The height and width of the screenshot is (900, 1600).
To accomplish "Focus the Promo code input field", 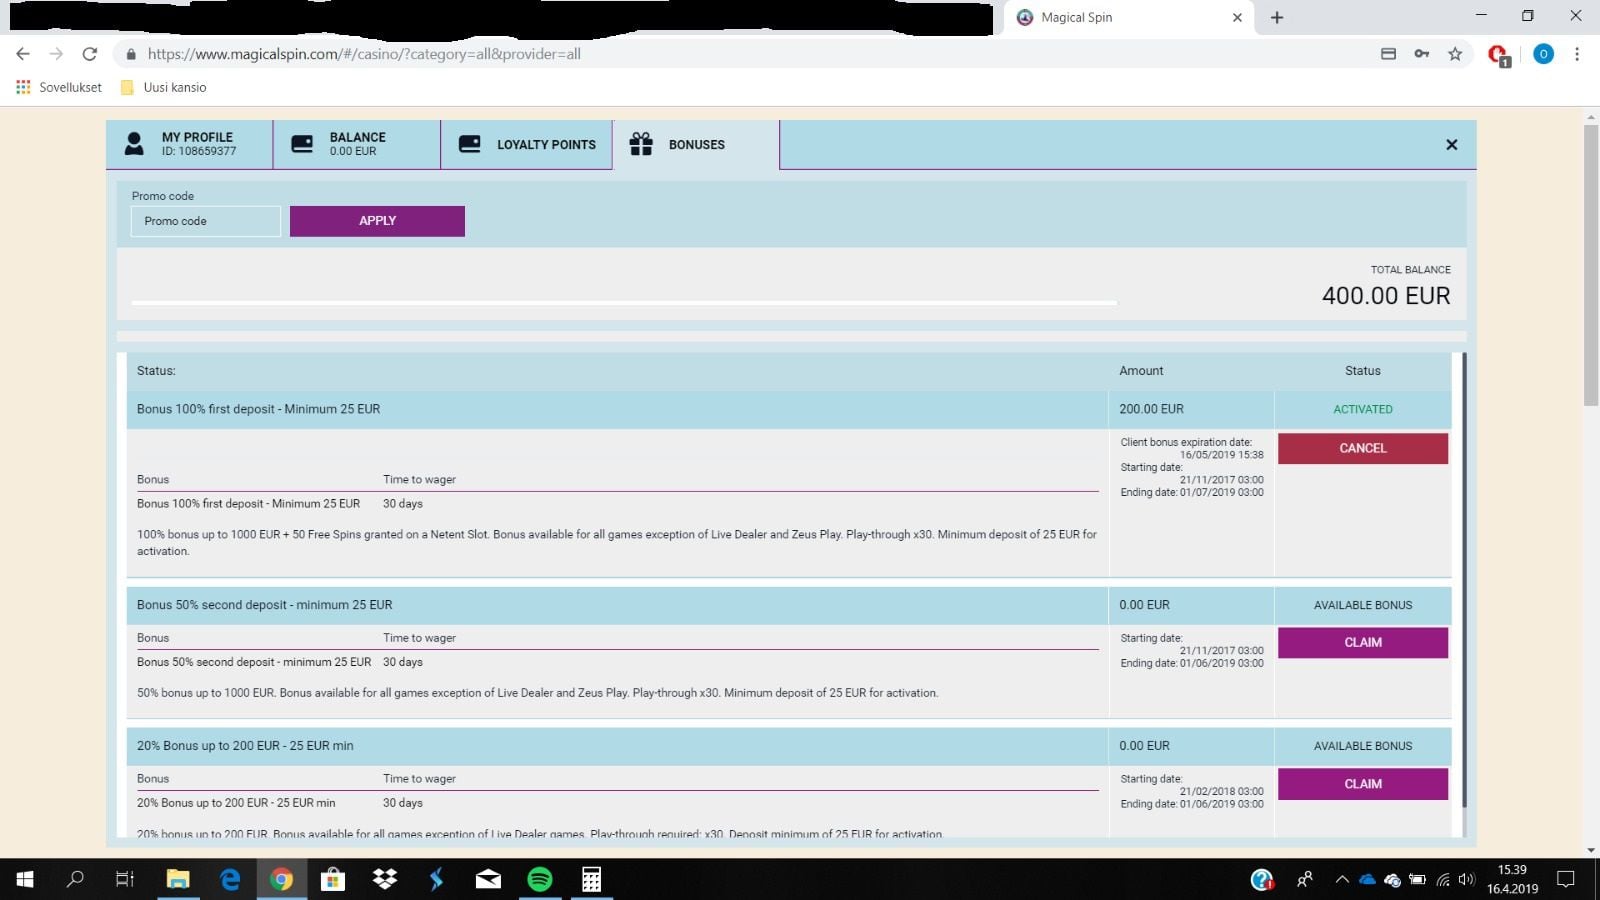I will point(206,221).
